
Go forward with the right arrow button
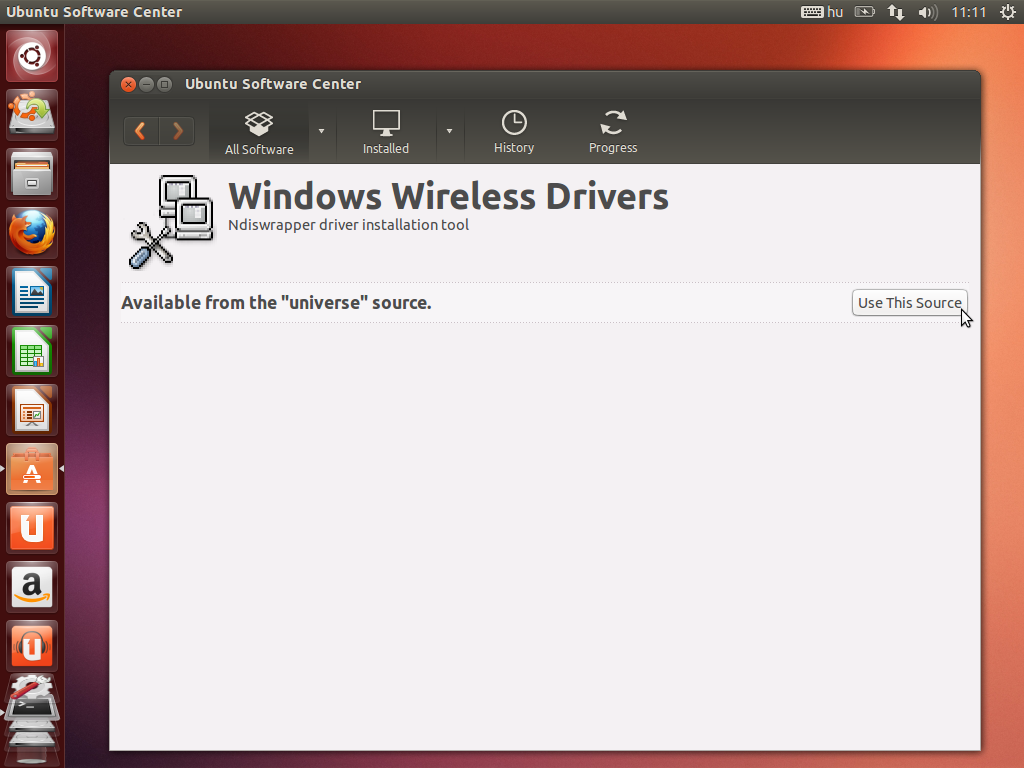coord(177,131)
